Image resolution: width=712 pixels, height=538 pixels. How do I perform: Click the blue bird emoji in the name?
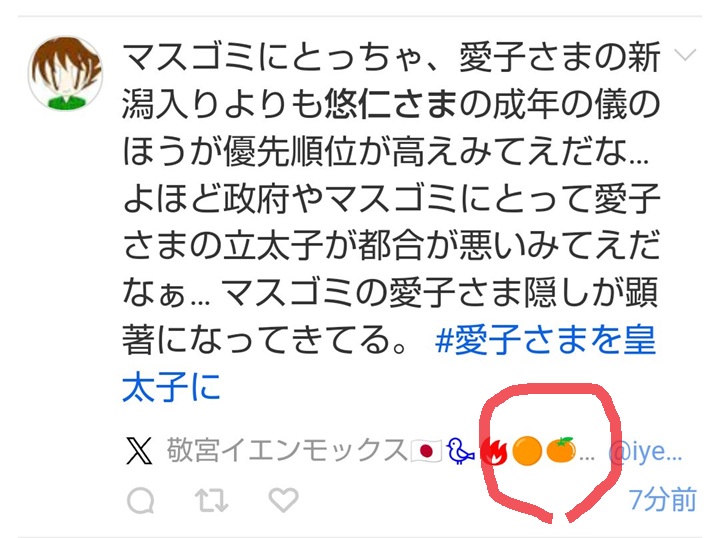point(461,451)
